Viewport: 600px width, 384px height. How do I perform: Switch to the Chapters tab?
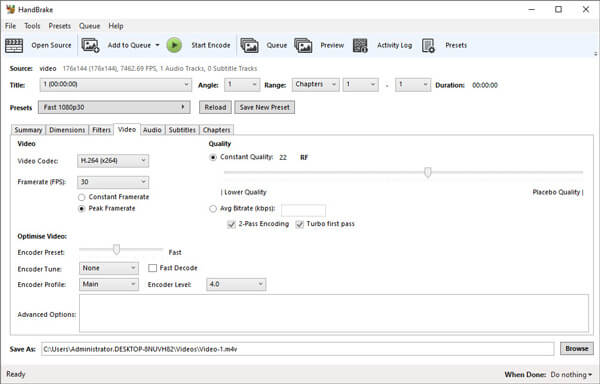[x=217, y=130]
